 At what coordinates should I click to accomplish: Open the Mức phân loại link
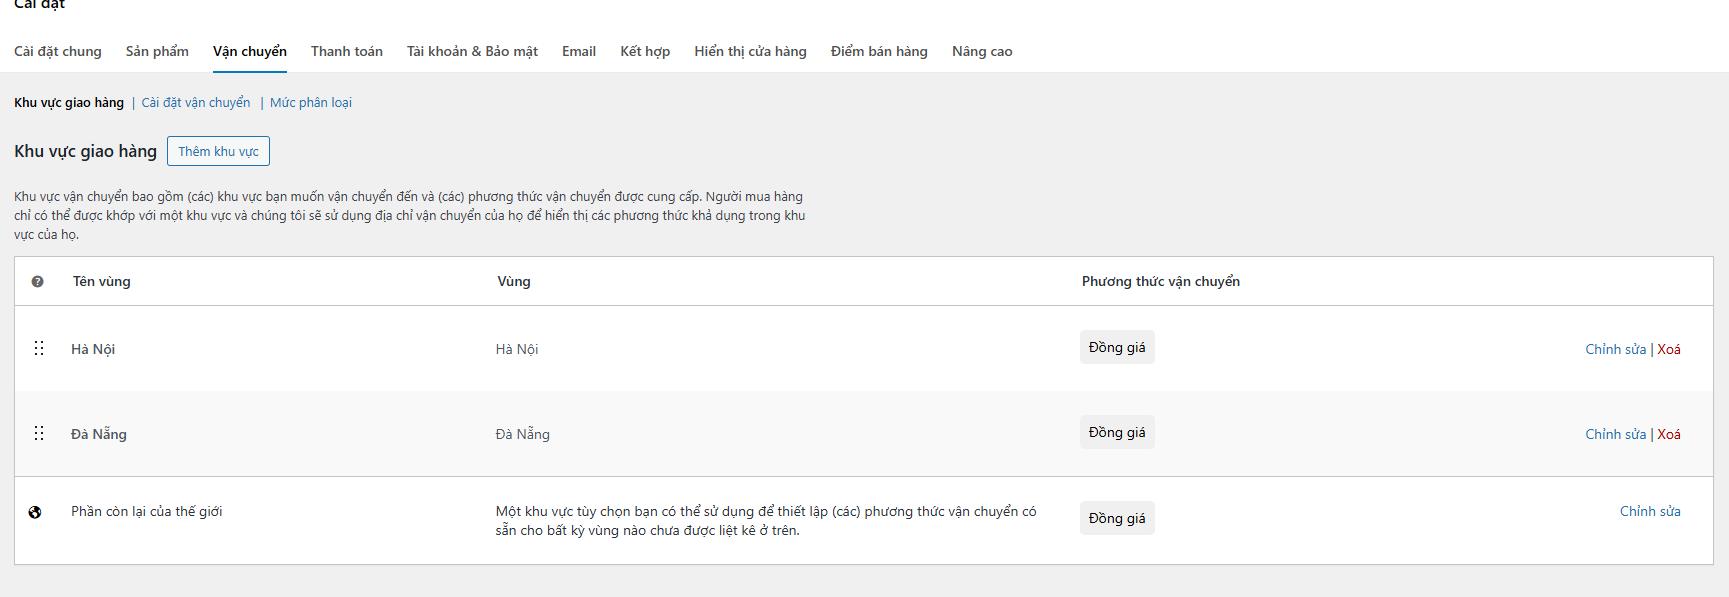click(311, 102)
